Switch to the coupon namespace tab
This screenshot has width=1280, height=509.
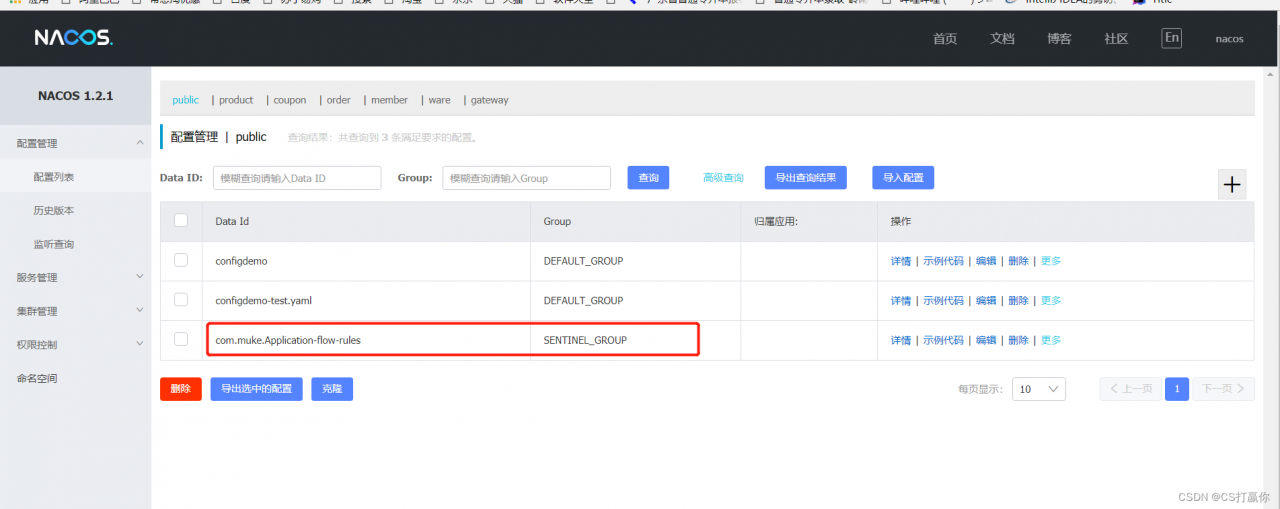pos(290,100)
